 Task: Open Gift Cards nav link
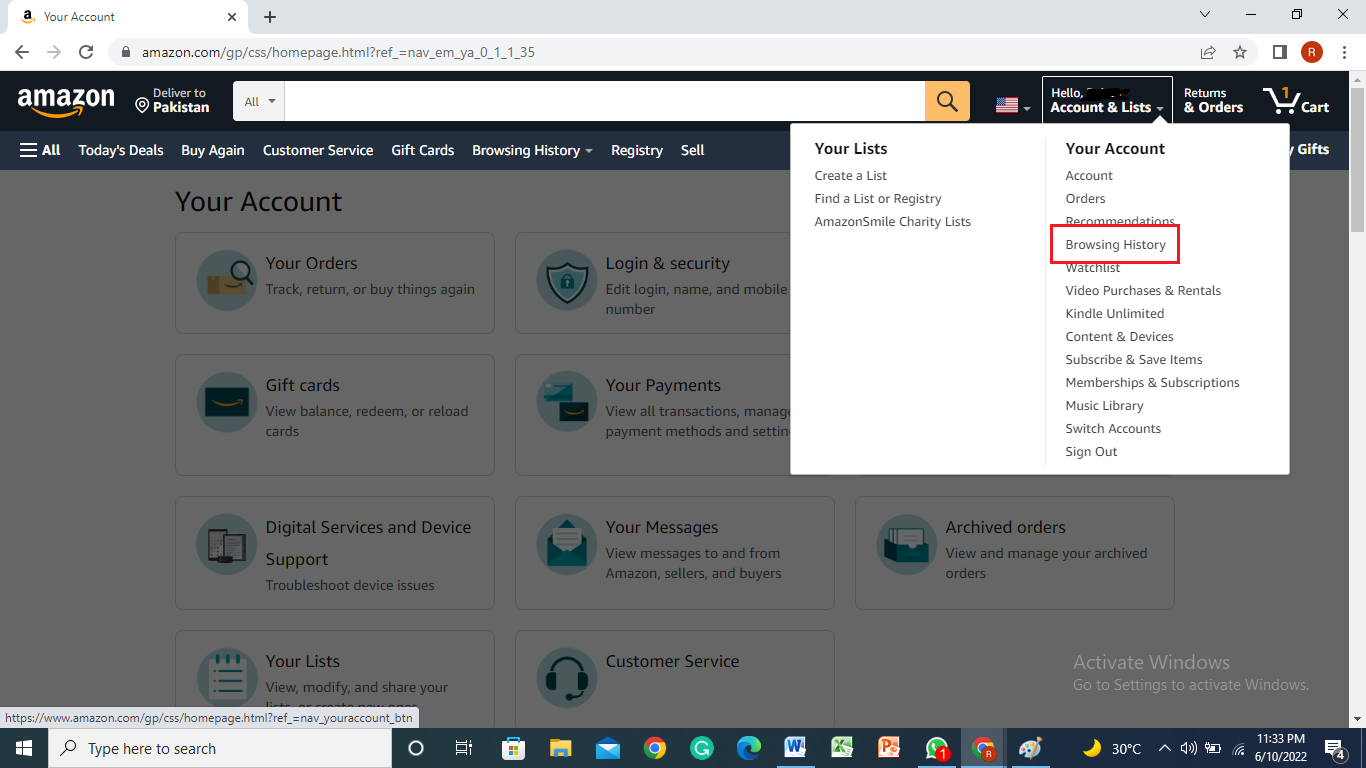[x=423, y=150]
